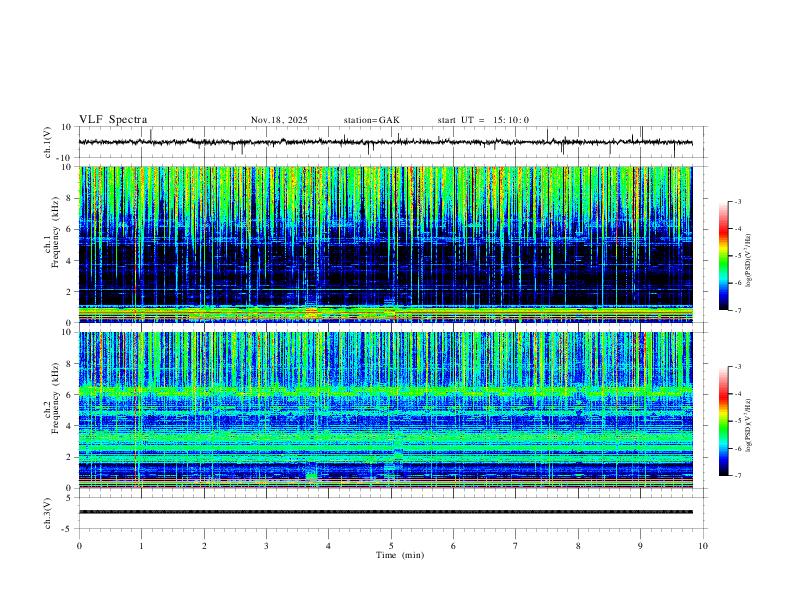This screenshot has height=612, width=792.
Task: Click time axis tick label "4"
Action: (x=328, y=546)
